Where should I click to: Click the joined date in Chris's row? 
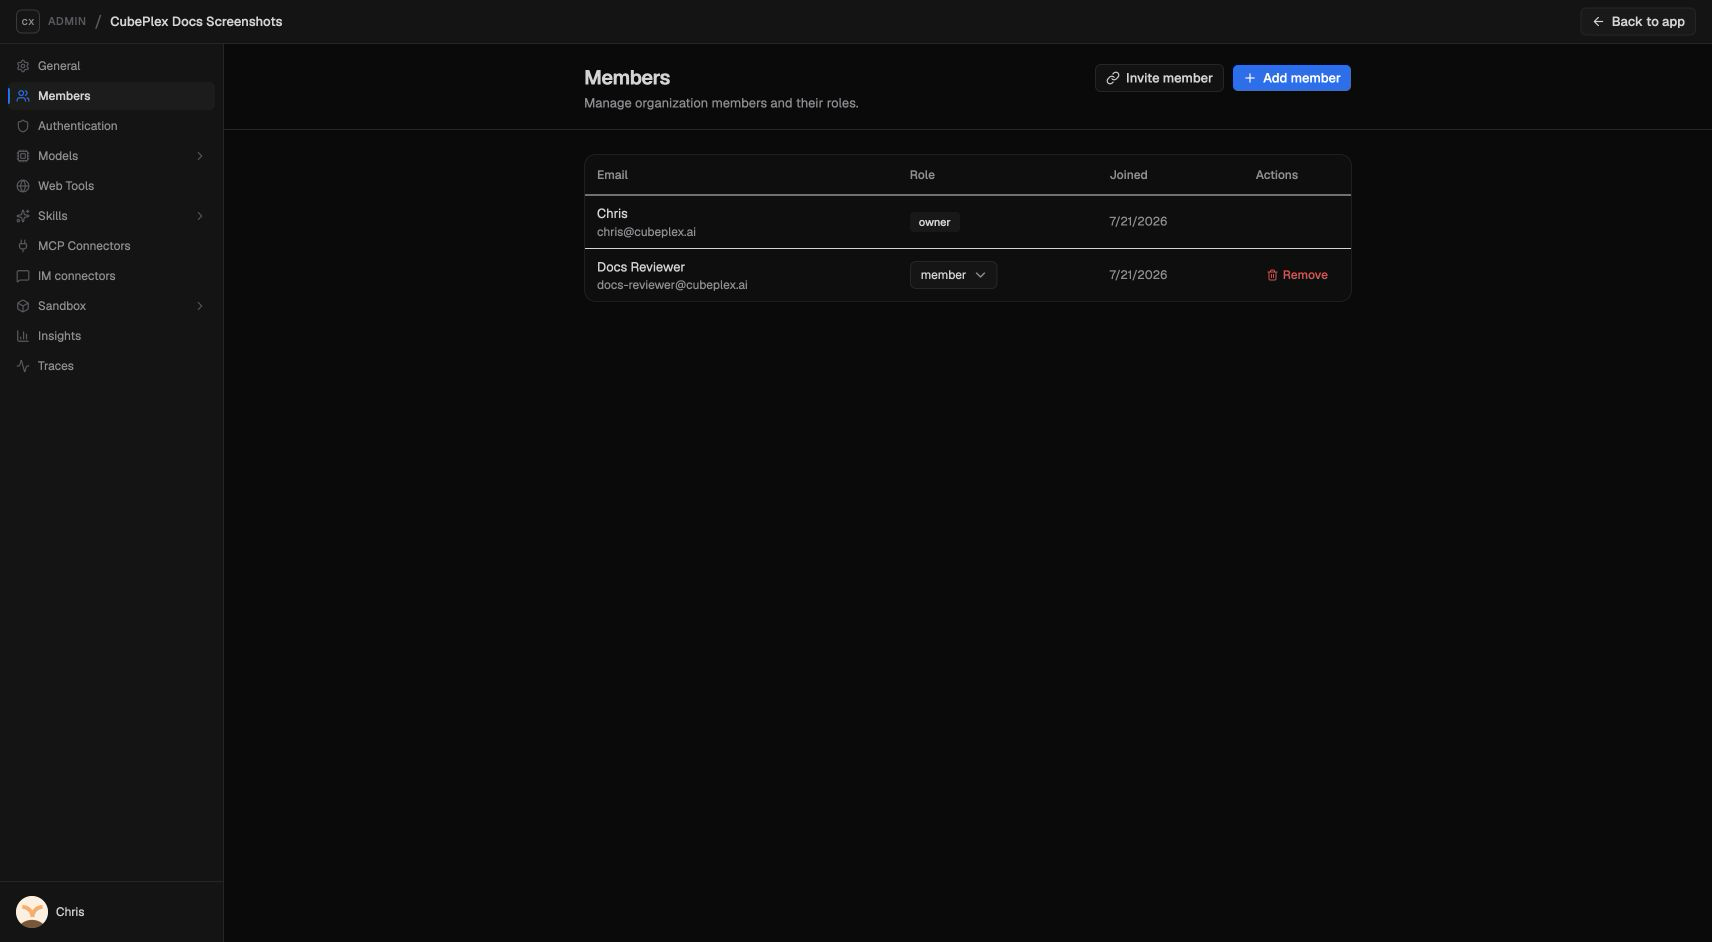pos(1138,222)
